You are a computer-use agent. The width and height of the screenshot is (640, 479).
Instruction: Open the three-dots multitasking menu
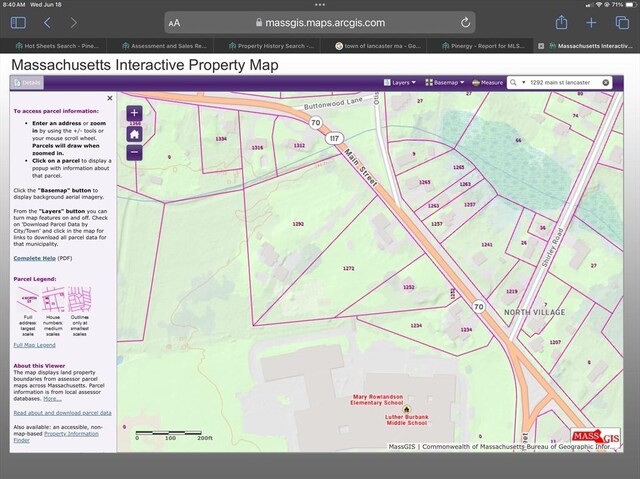pyautogui.click(x=320, y=5)
